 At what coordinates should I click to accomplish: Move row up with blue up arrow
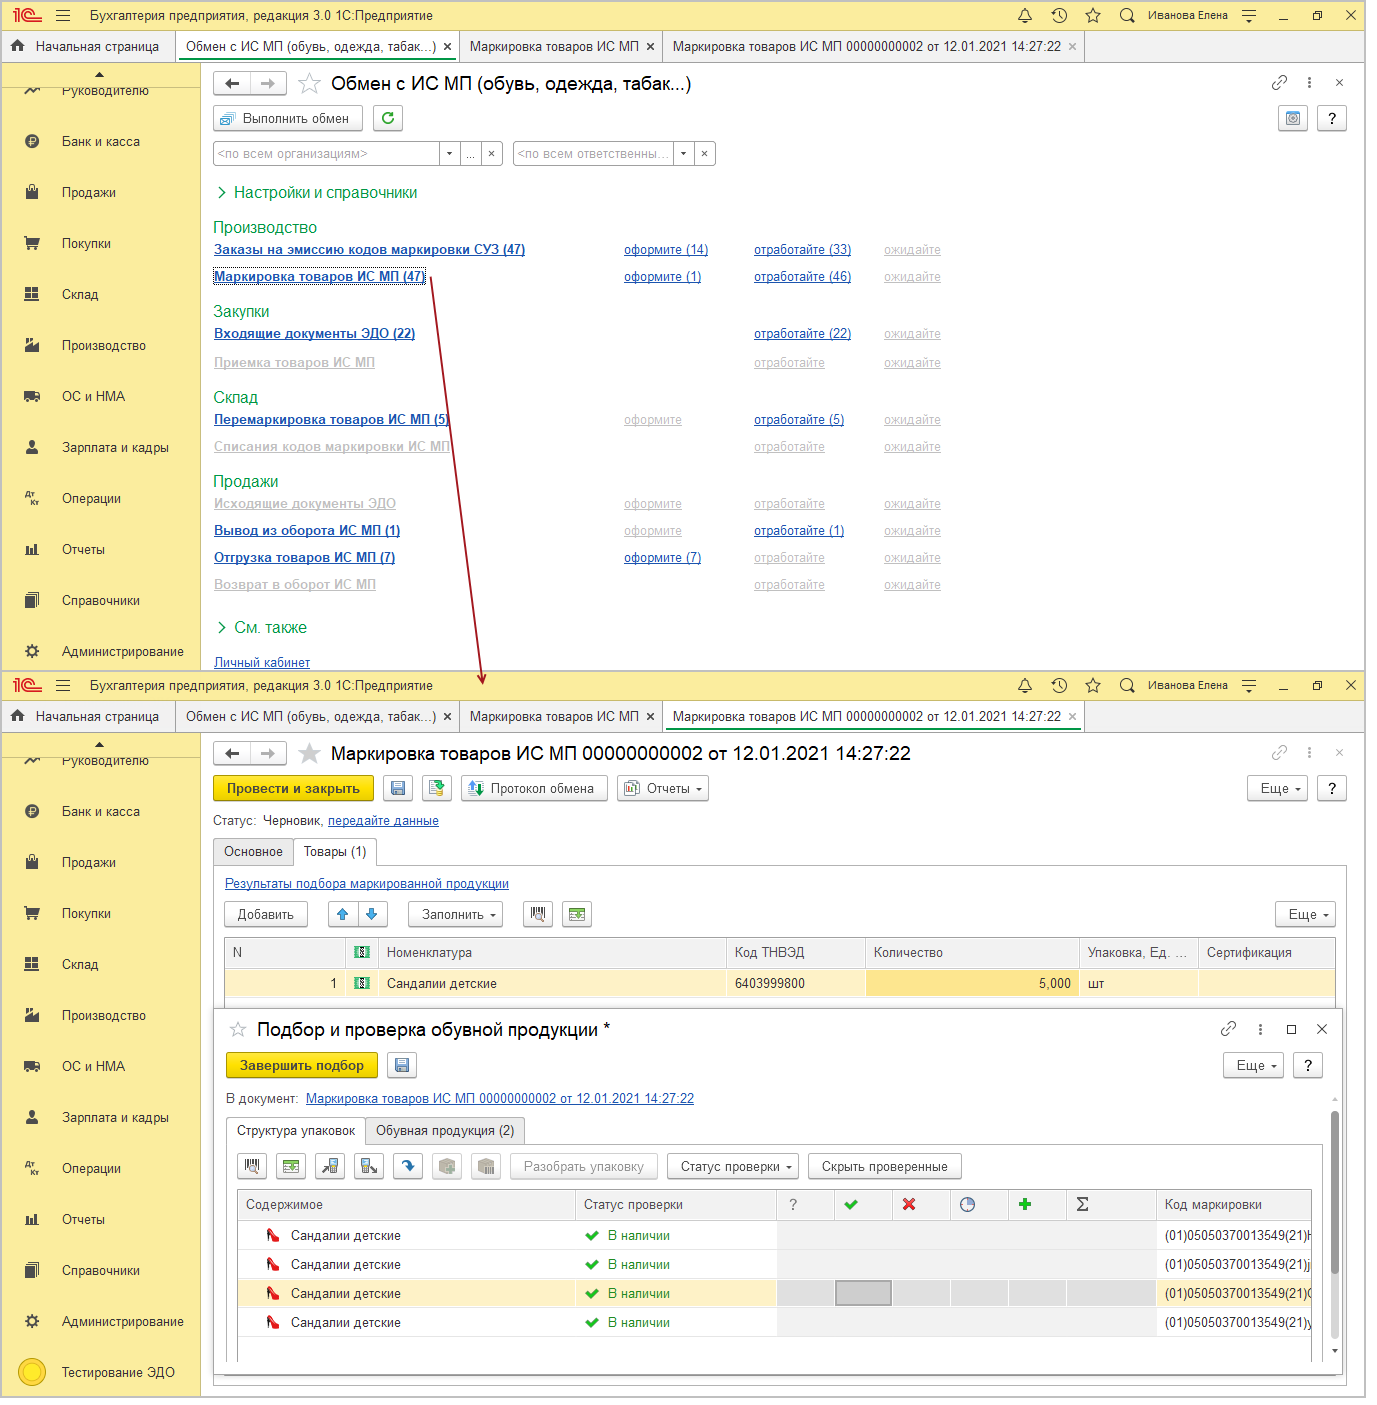(343, 914)
